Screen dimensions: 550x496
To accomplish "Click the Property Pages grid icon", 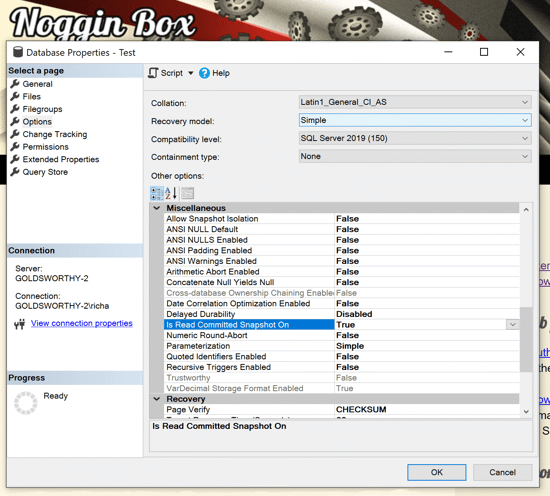I will point(187,193).
